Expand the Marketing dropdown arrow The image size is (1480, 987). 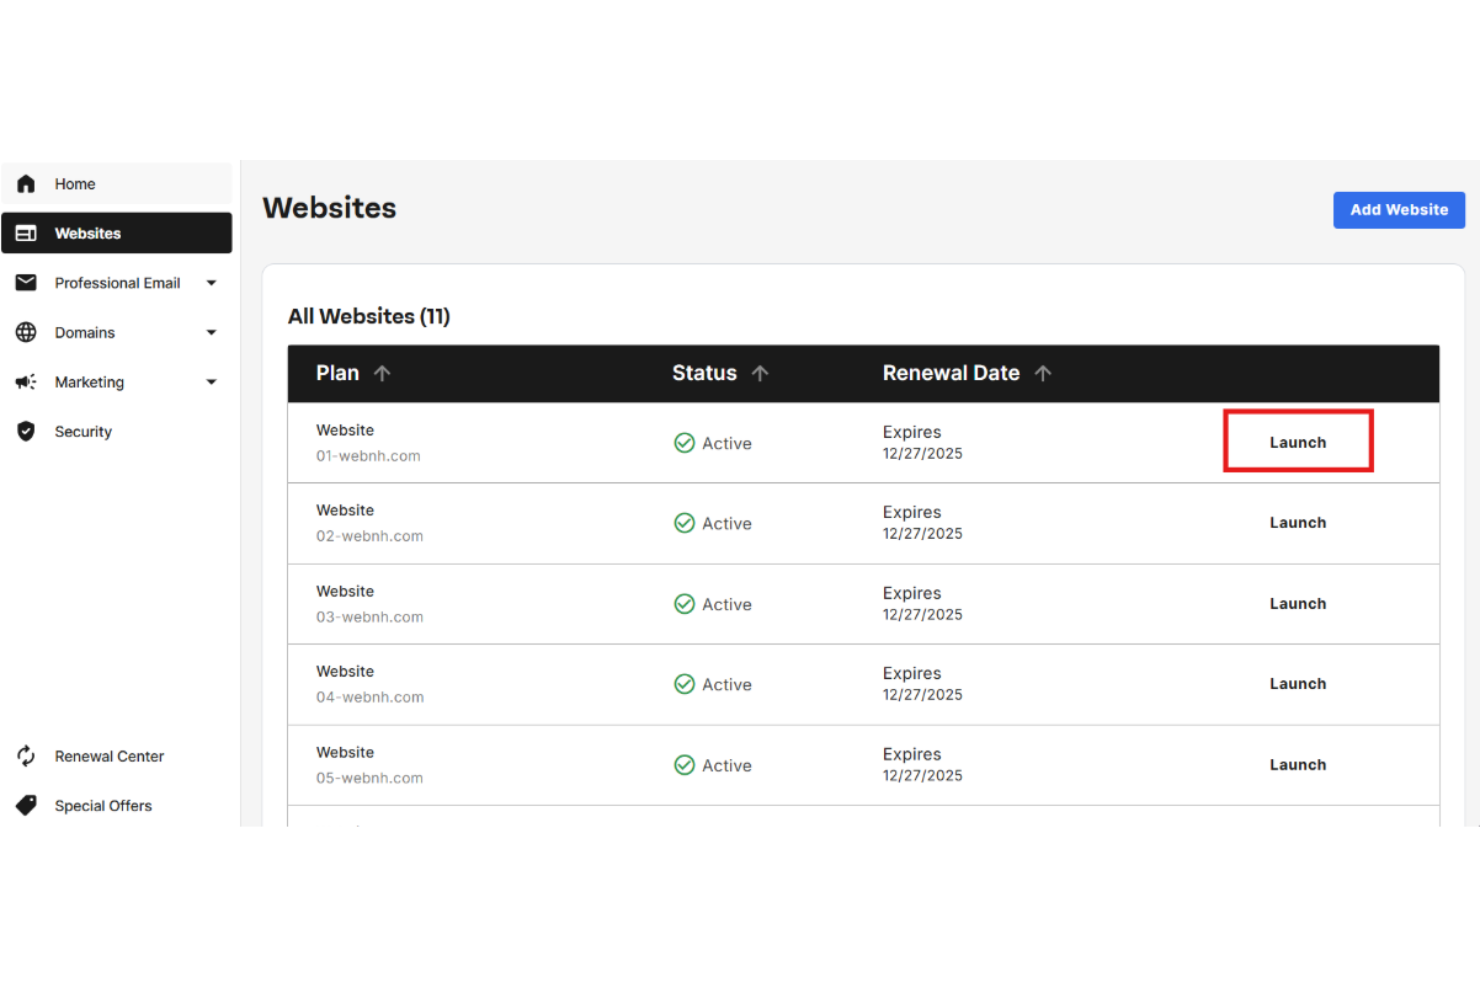[211, 381]
